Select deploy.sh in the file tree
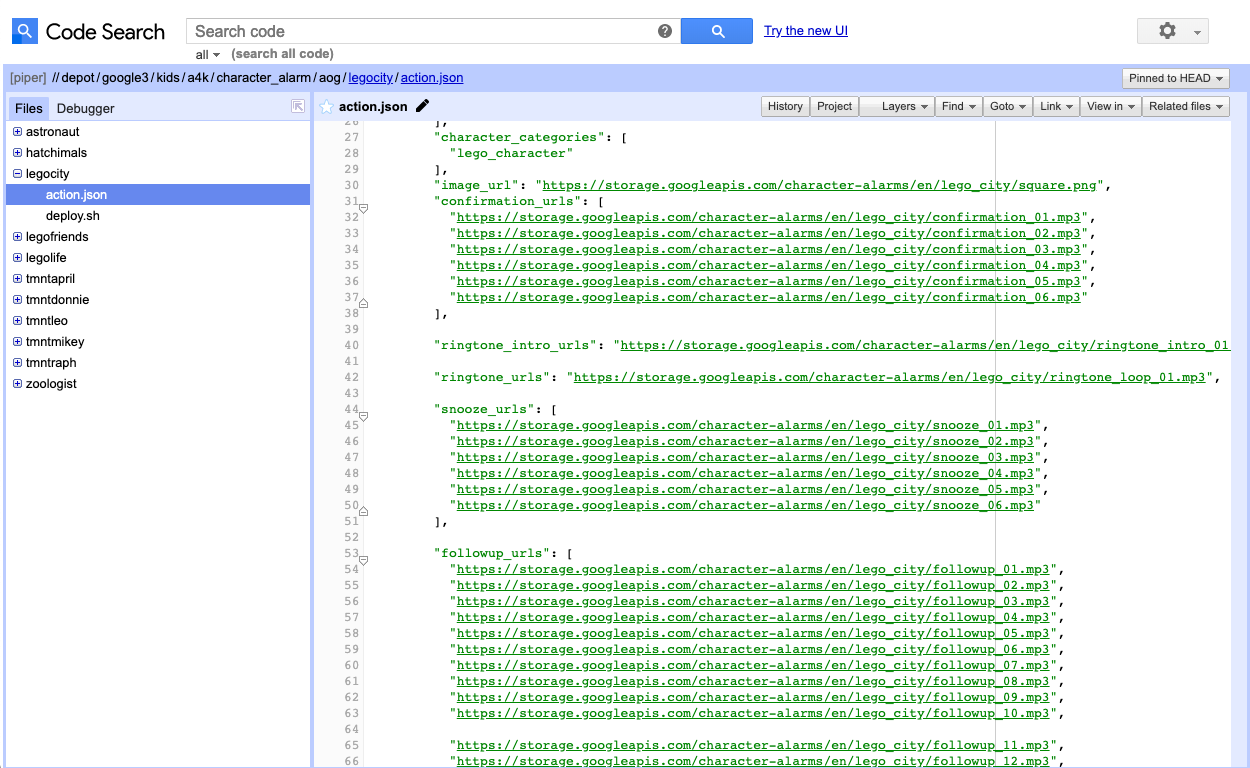This screenshot has height=768, width=1250. pyautogui.click(x=72, y=216)
